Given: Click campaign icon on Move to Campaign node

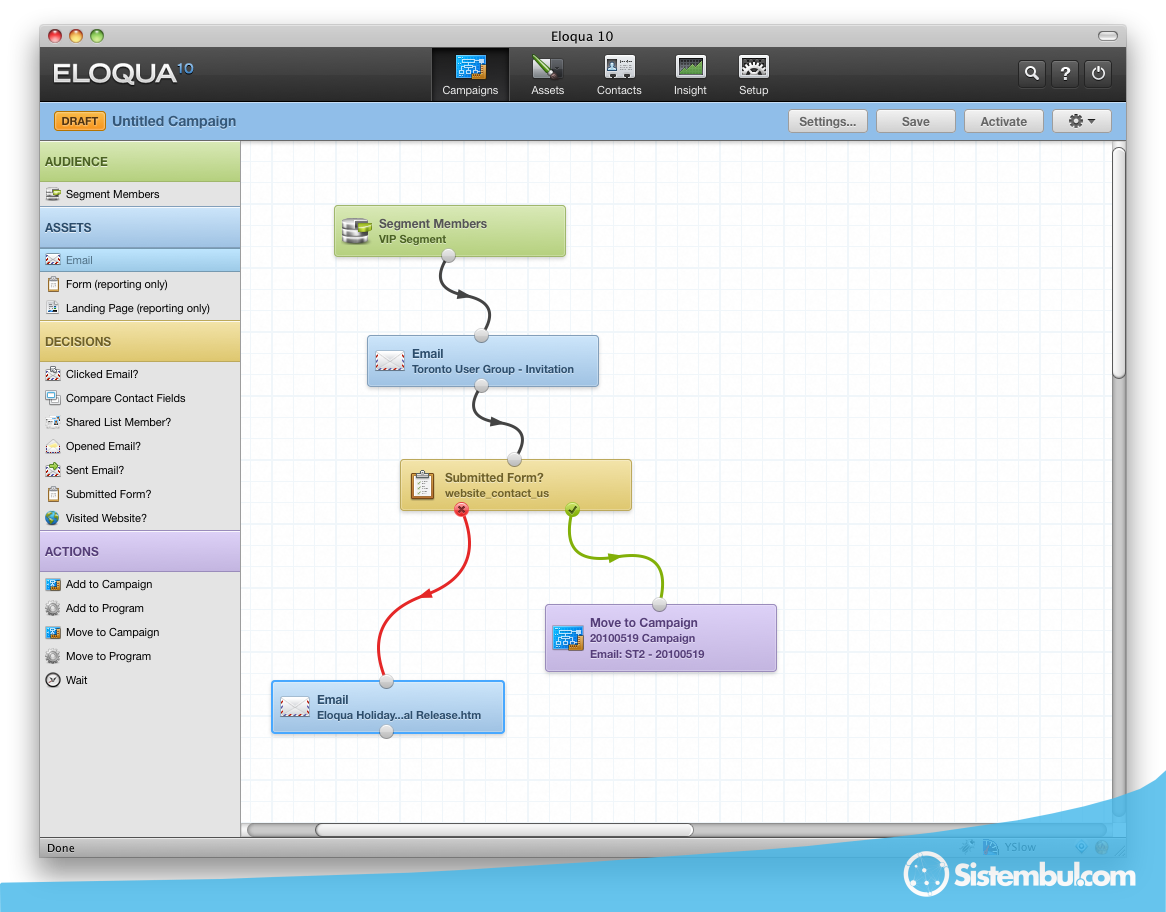Looking at the screenshot, I should click(568, 638).
